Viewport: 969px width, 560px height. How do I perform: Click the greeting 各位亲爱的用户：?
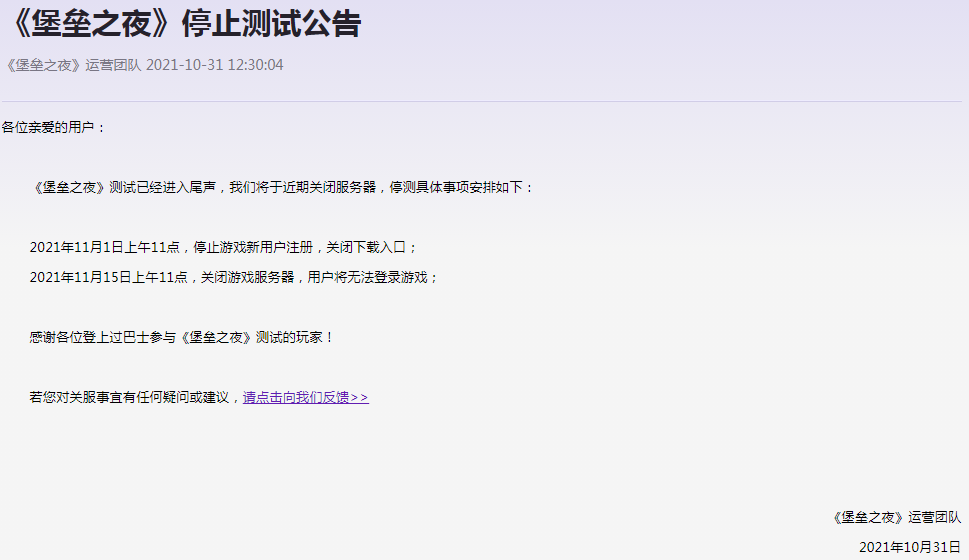tap(54, 127)
